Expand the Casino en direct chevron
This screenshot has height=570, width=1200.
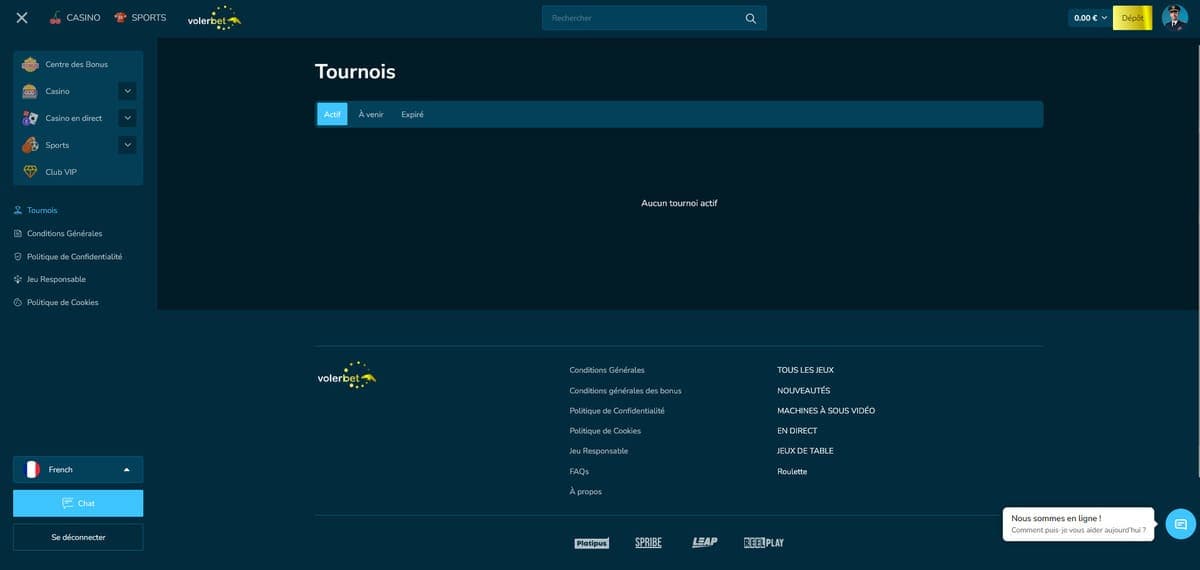pyautogui.click(x=127, y=118)
